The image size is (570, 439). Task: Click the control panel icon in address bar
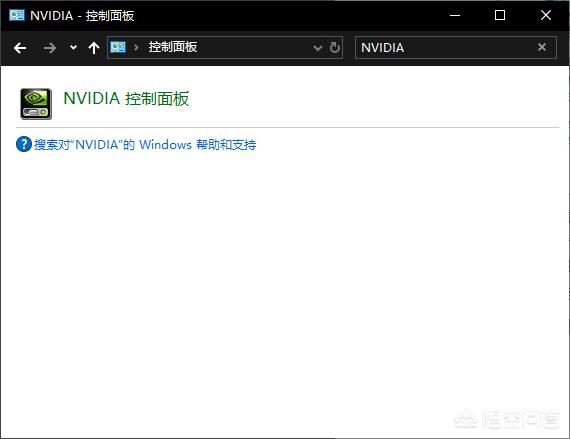118,47
